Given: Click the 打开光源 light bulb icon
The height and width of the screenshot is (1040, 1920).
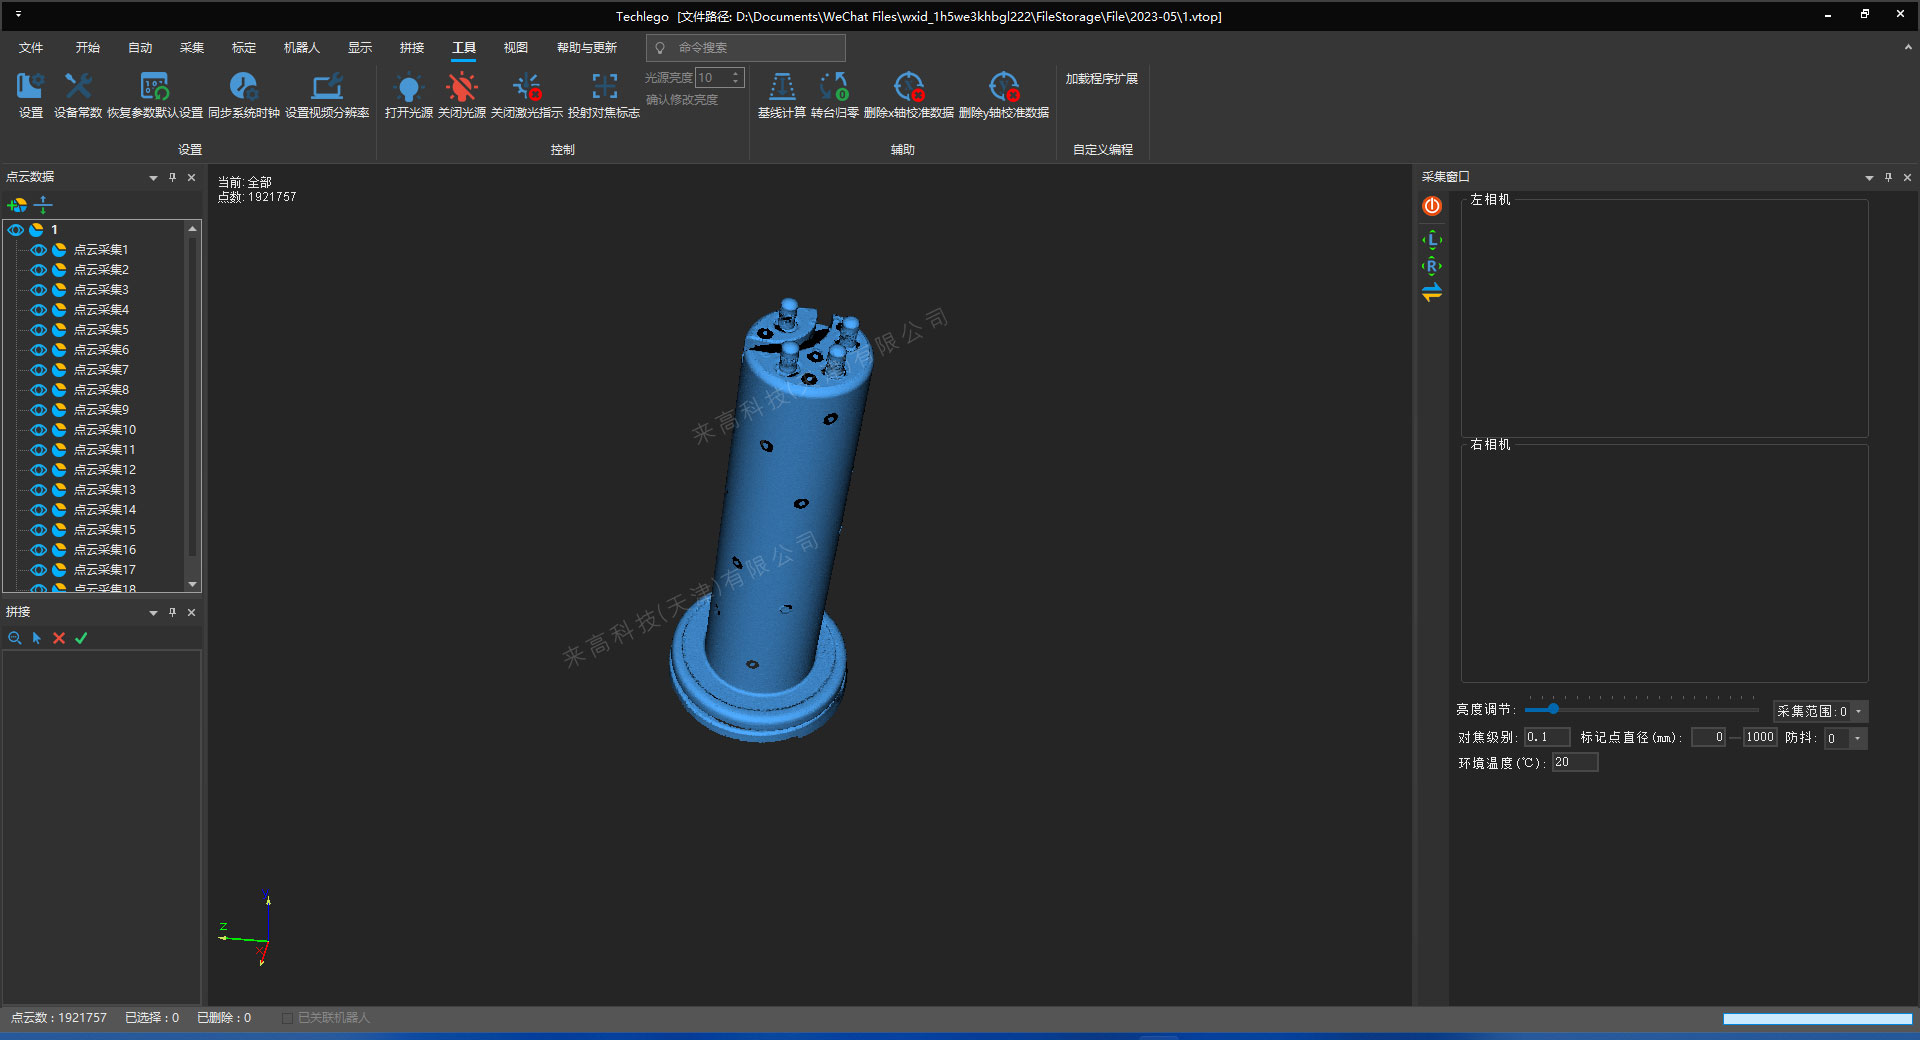Looking at the screenshot, I should [x=408, y=88].
